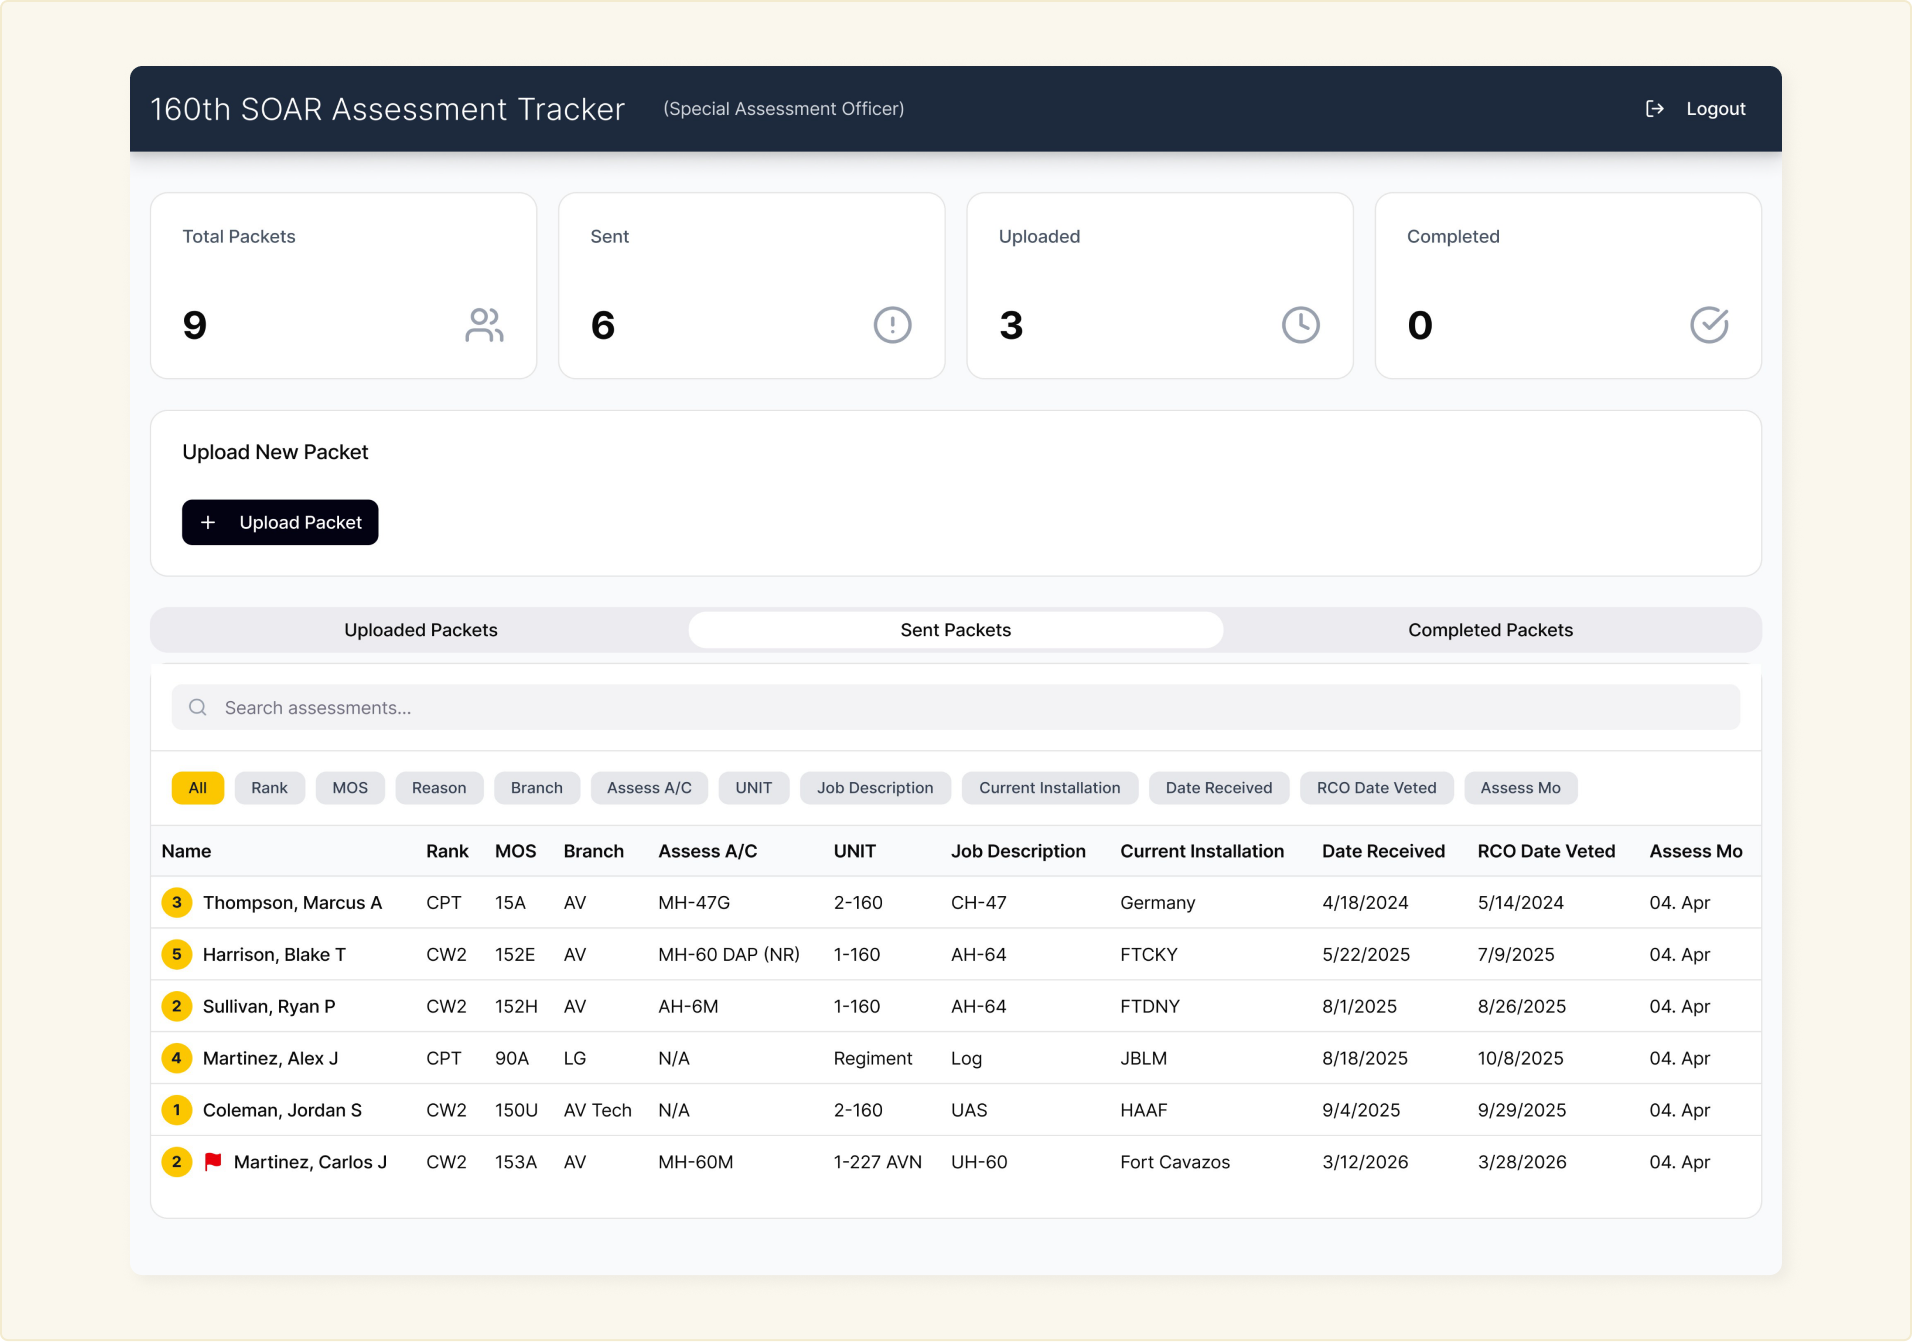This screenshot has height=1342, width=1912.
Task: Open the Thompson, Marcus A row
Action: [956, 903]
